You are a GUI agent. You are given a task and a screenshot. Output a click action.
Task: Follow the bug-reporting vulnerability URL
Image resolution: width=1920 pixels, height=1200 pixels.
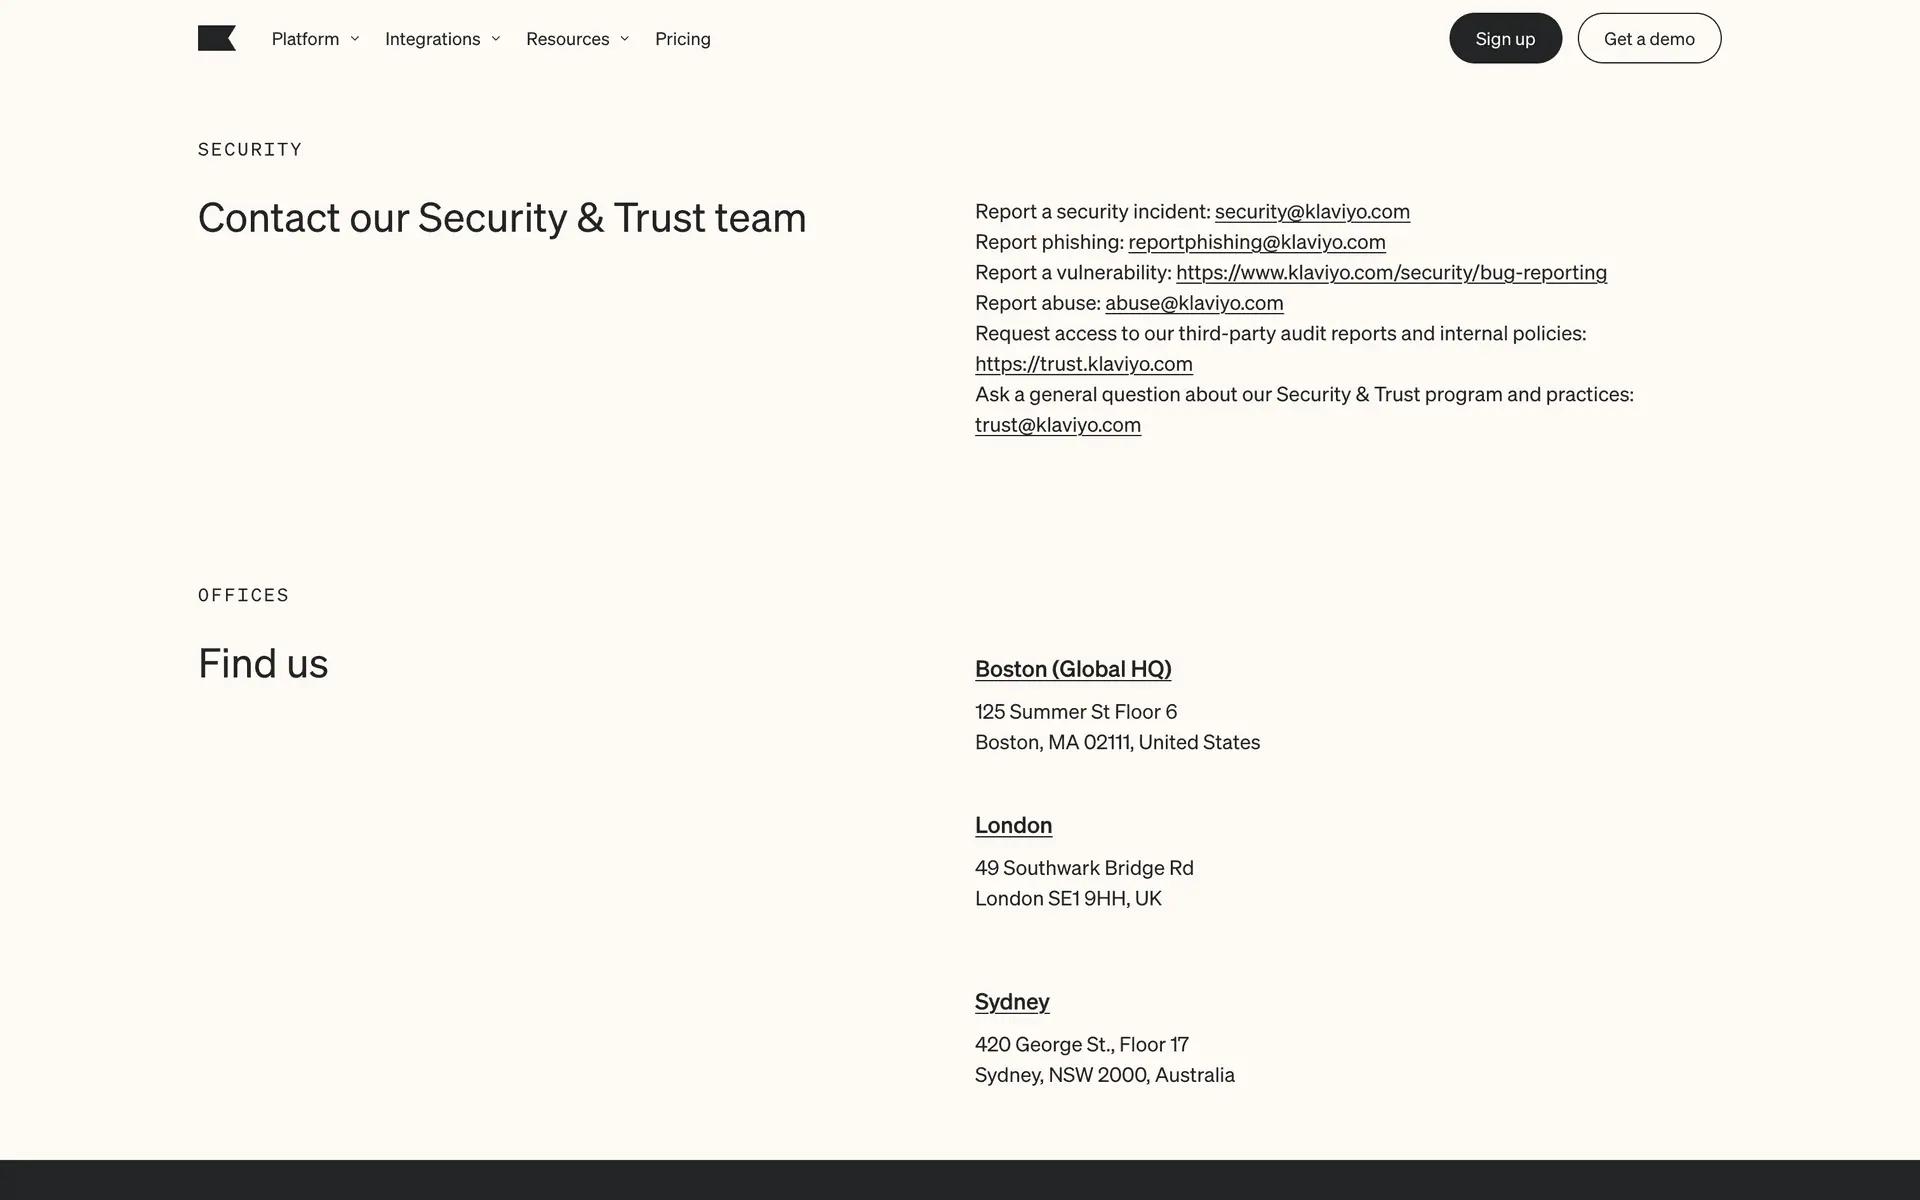tap(1391, 272)
